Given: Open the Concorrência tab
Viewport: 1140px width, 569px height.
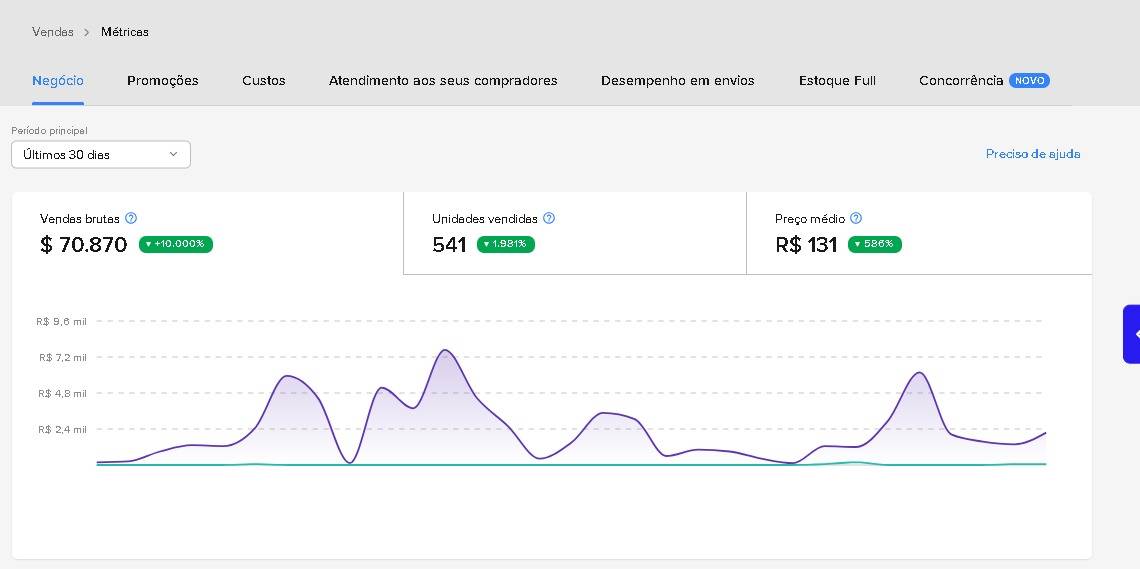Looking at the screenshot, I should pyautogui.click(x=961, y=80).
